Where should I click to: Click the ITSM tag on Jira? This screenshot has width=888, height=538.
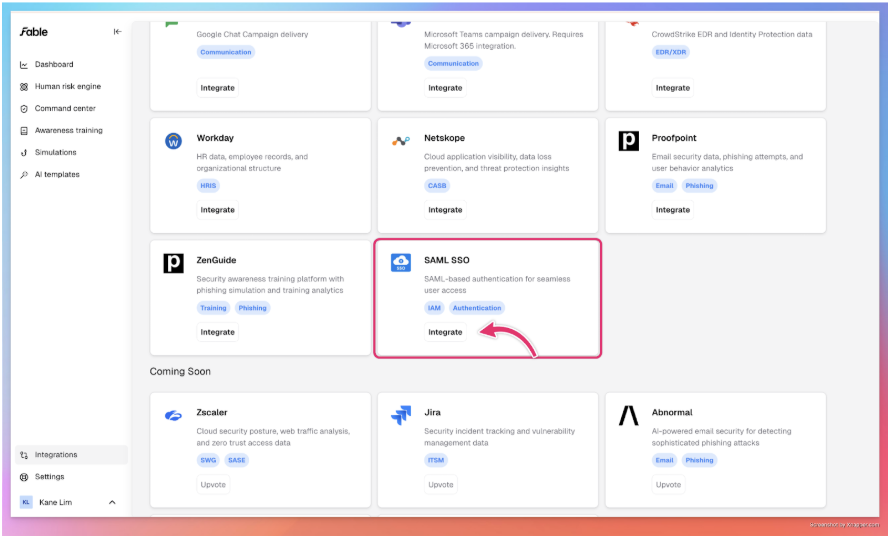pos(436,460)
